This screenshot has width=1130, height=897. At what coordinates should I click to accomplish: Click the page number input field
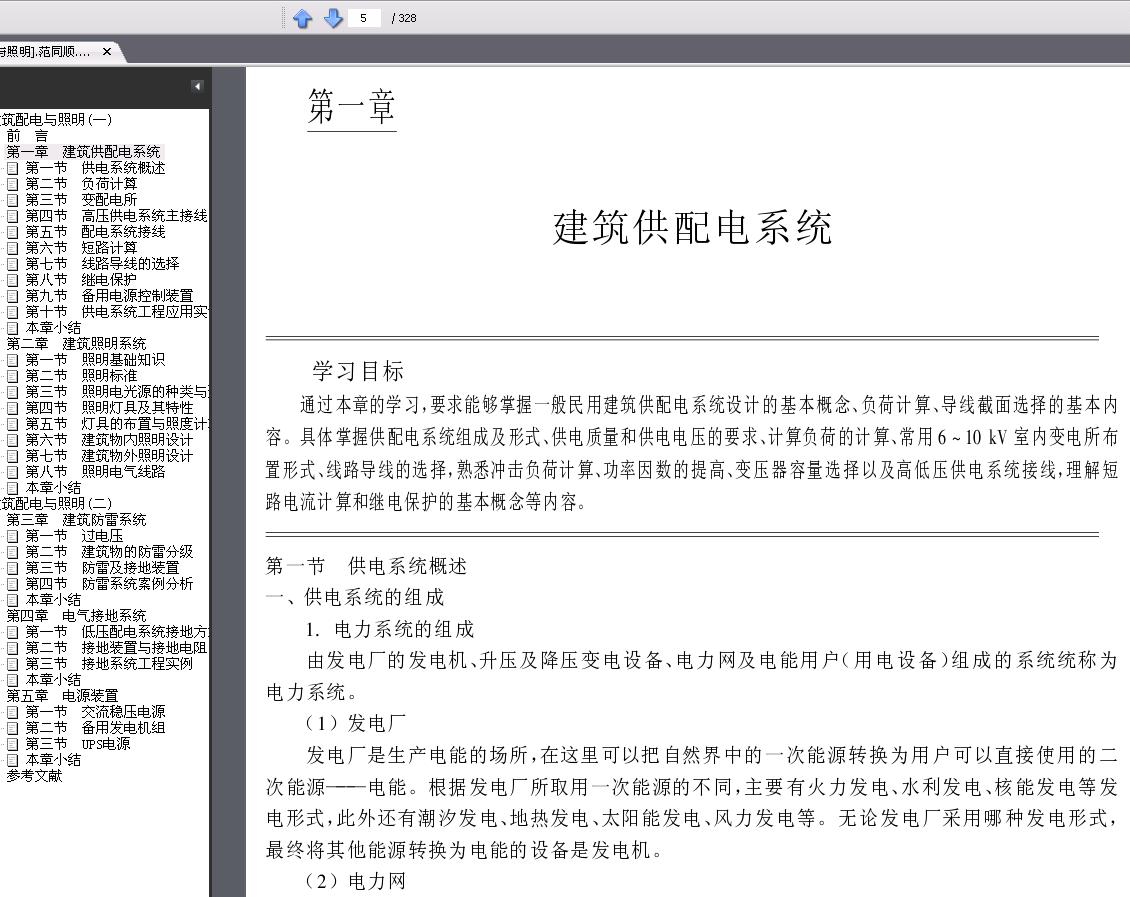pyautogui.click(x=364, y=18)
